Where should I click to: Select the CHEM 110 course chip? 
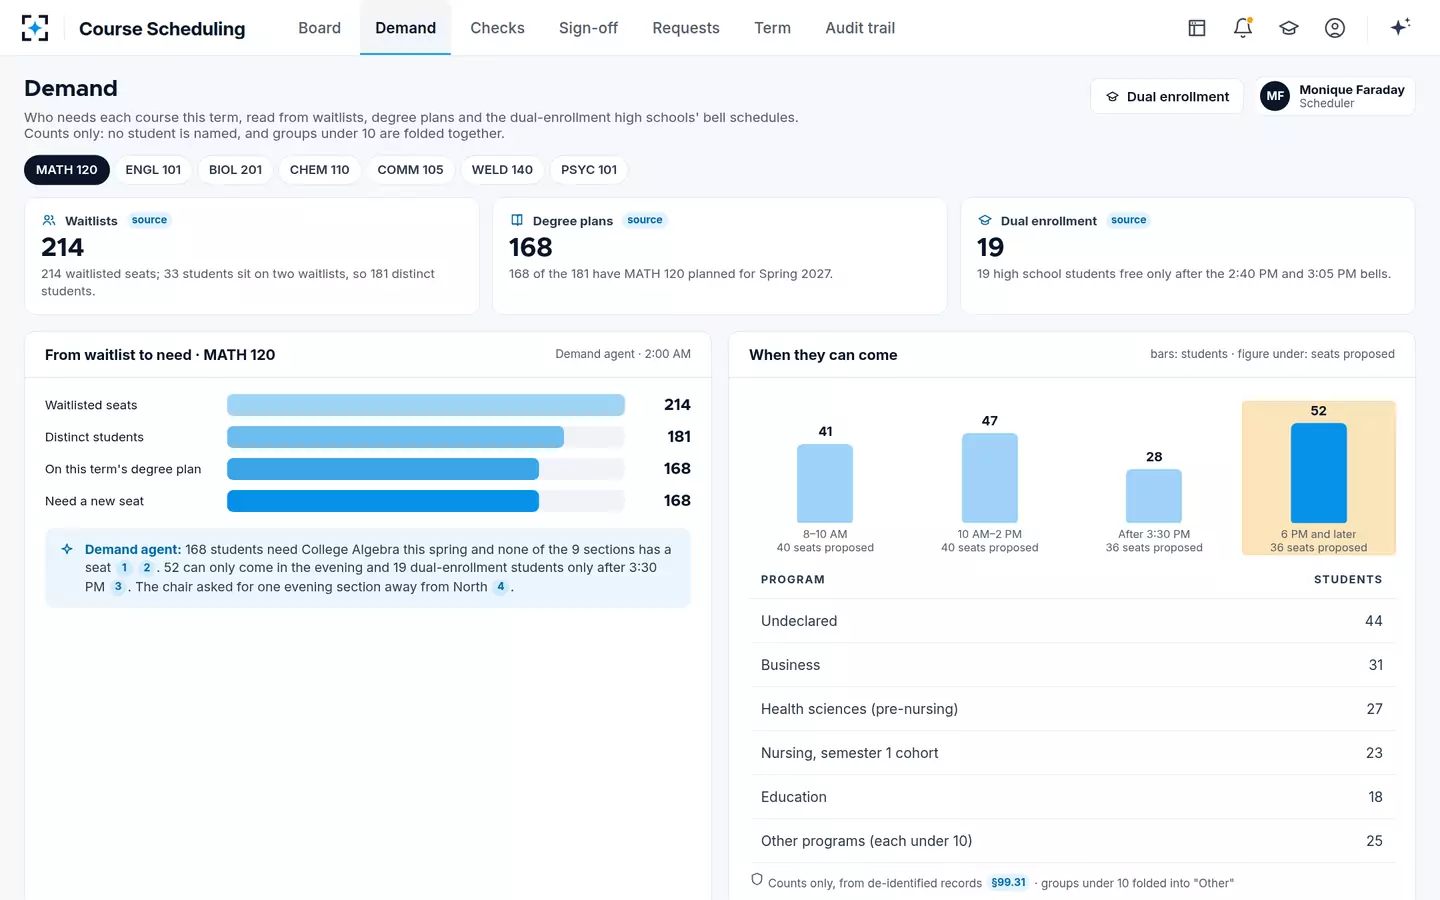coord(320,170)
